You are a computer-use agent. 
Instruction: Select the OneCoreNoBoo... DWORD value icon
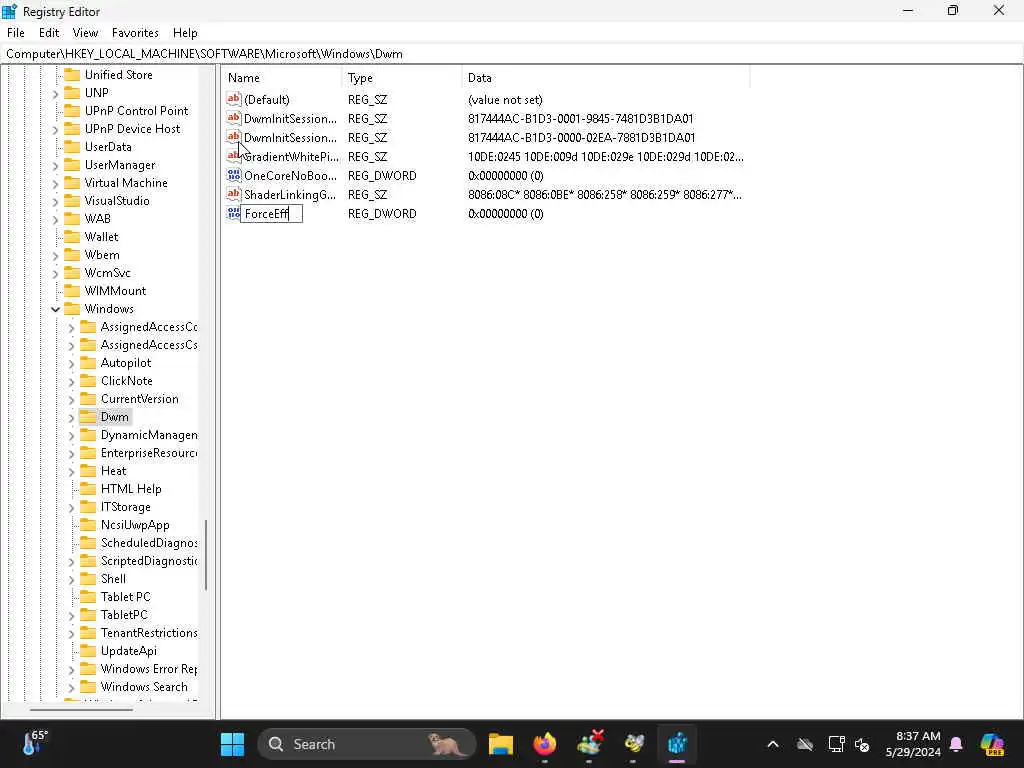tap(234, 176)
